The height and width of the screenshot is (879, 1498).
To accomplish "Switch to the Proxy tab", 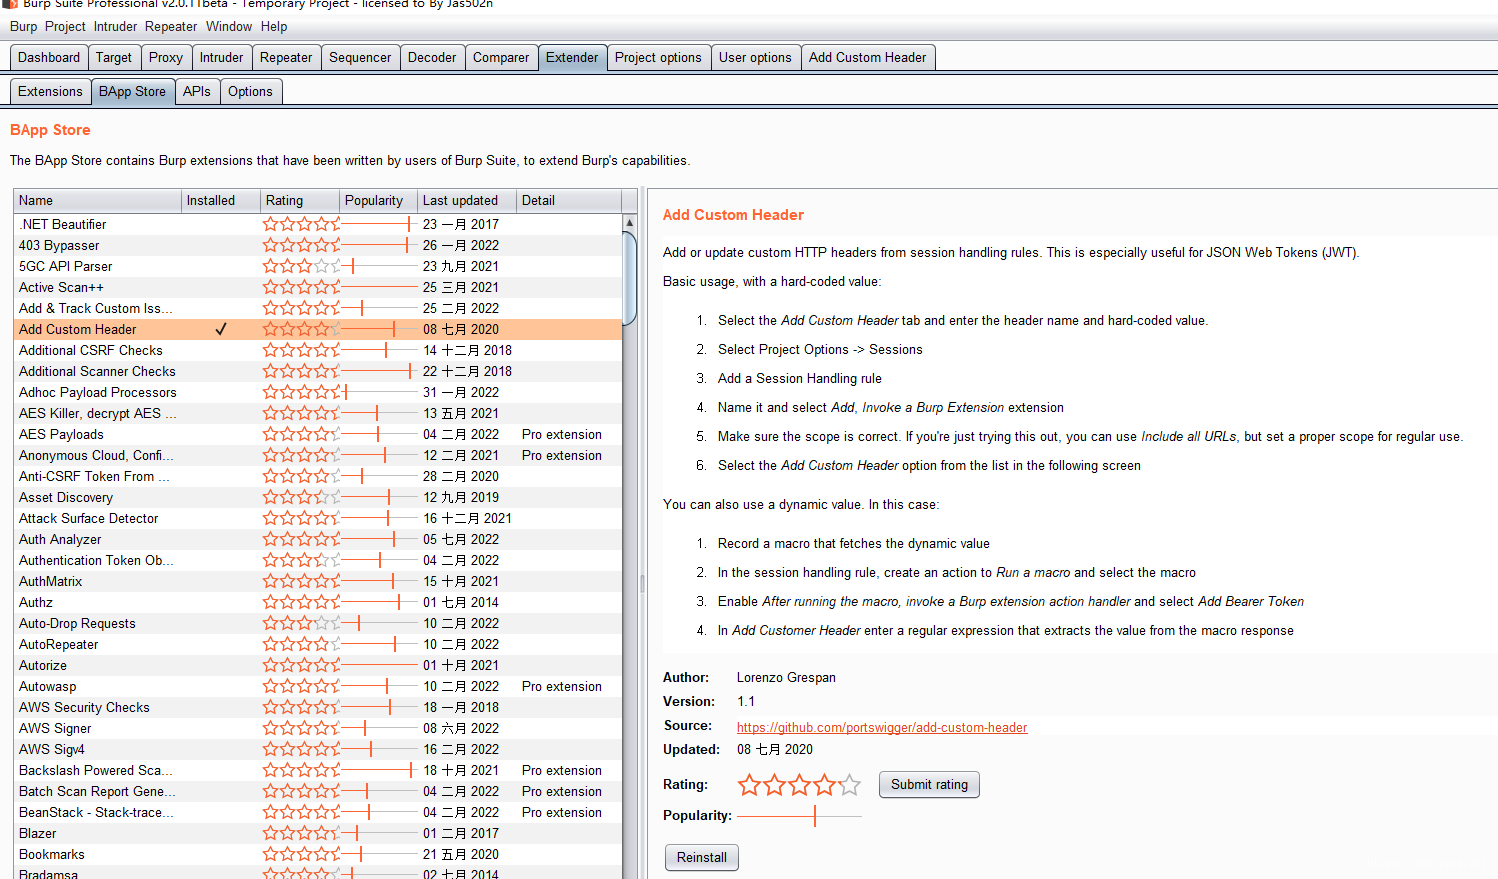I will tap(166, 58).
